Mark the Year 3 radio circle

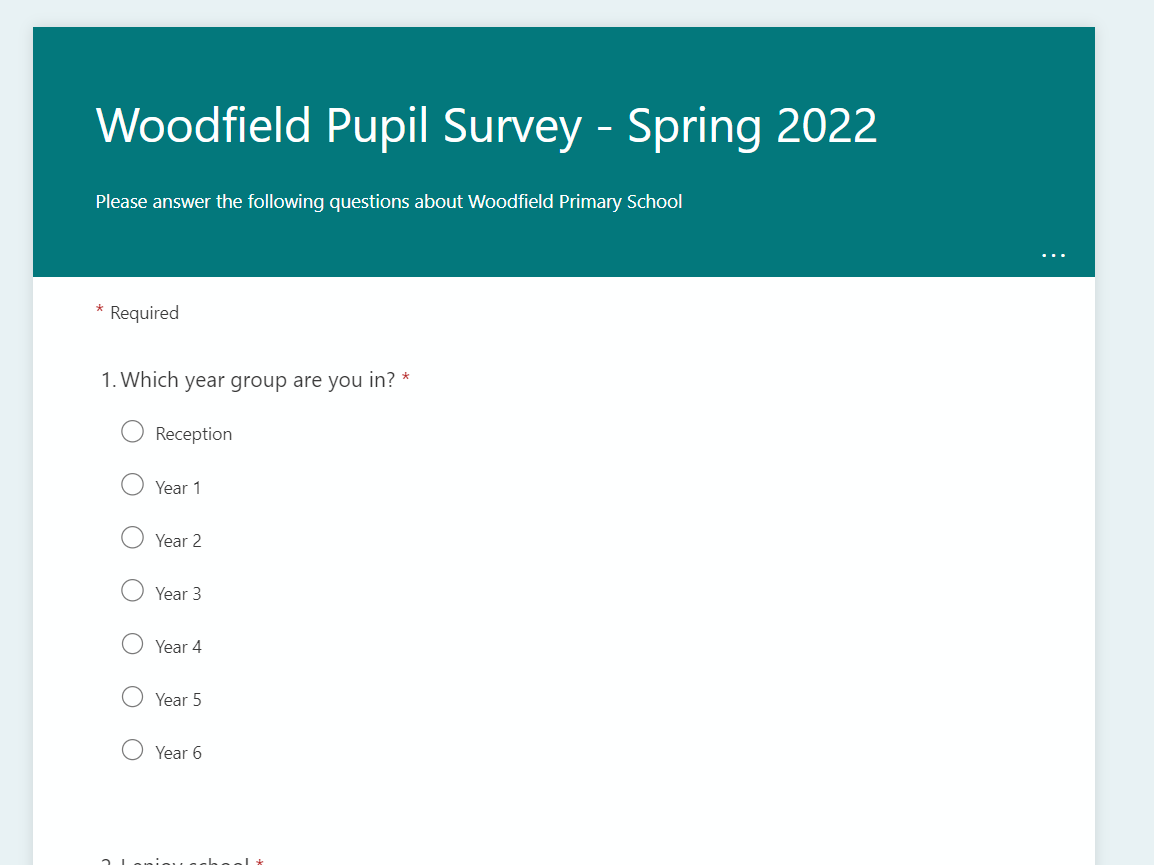click(132, 591)
